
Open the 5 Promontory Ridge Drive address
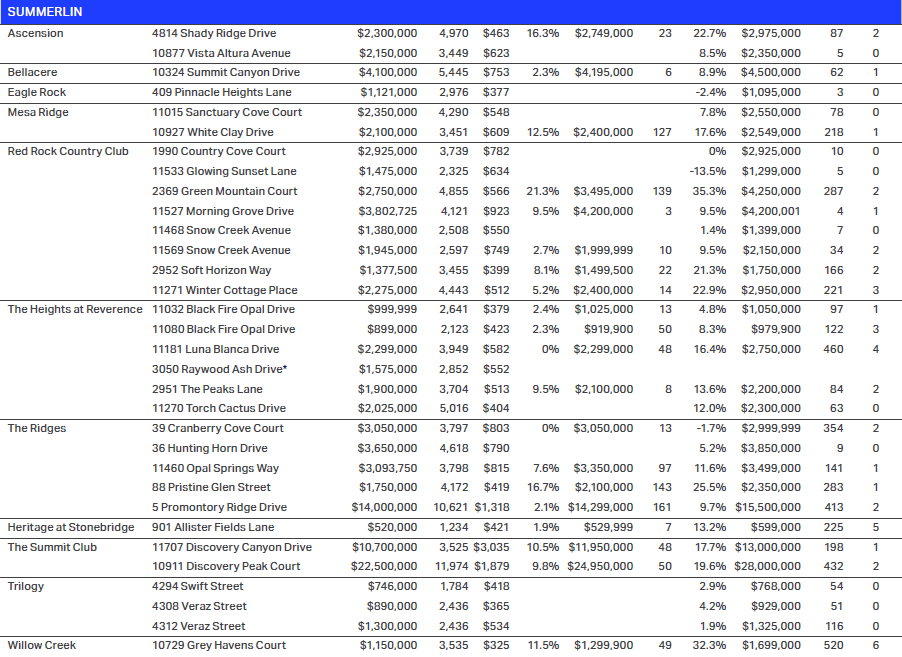pos(219,507)
